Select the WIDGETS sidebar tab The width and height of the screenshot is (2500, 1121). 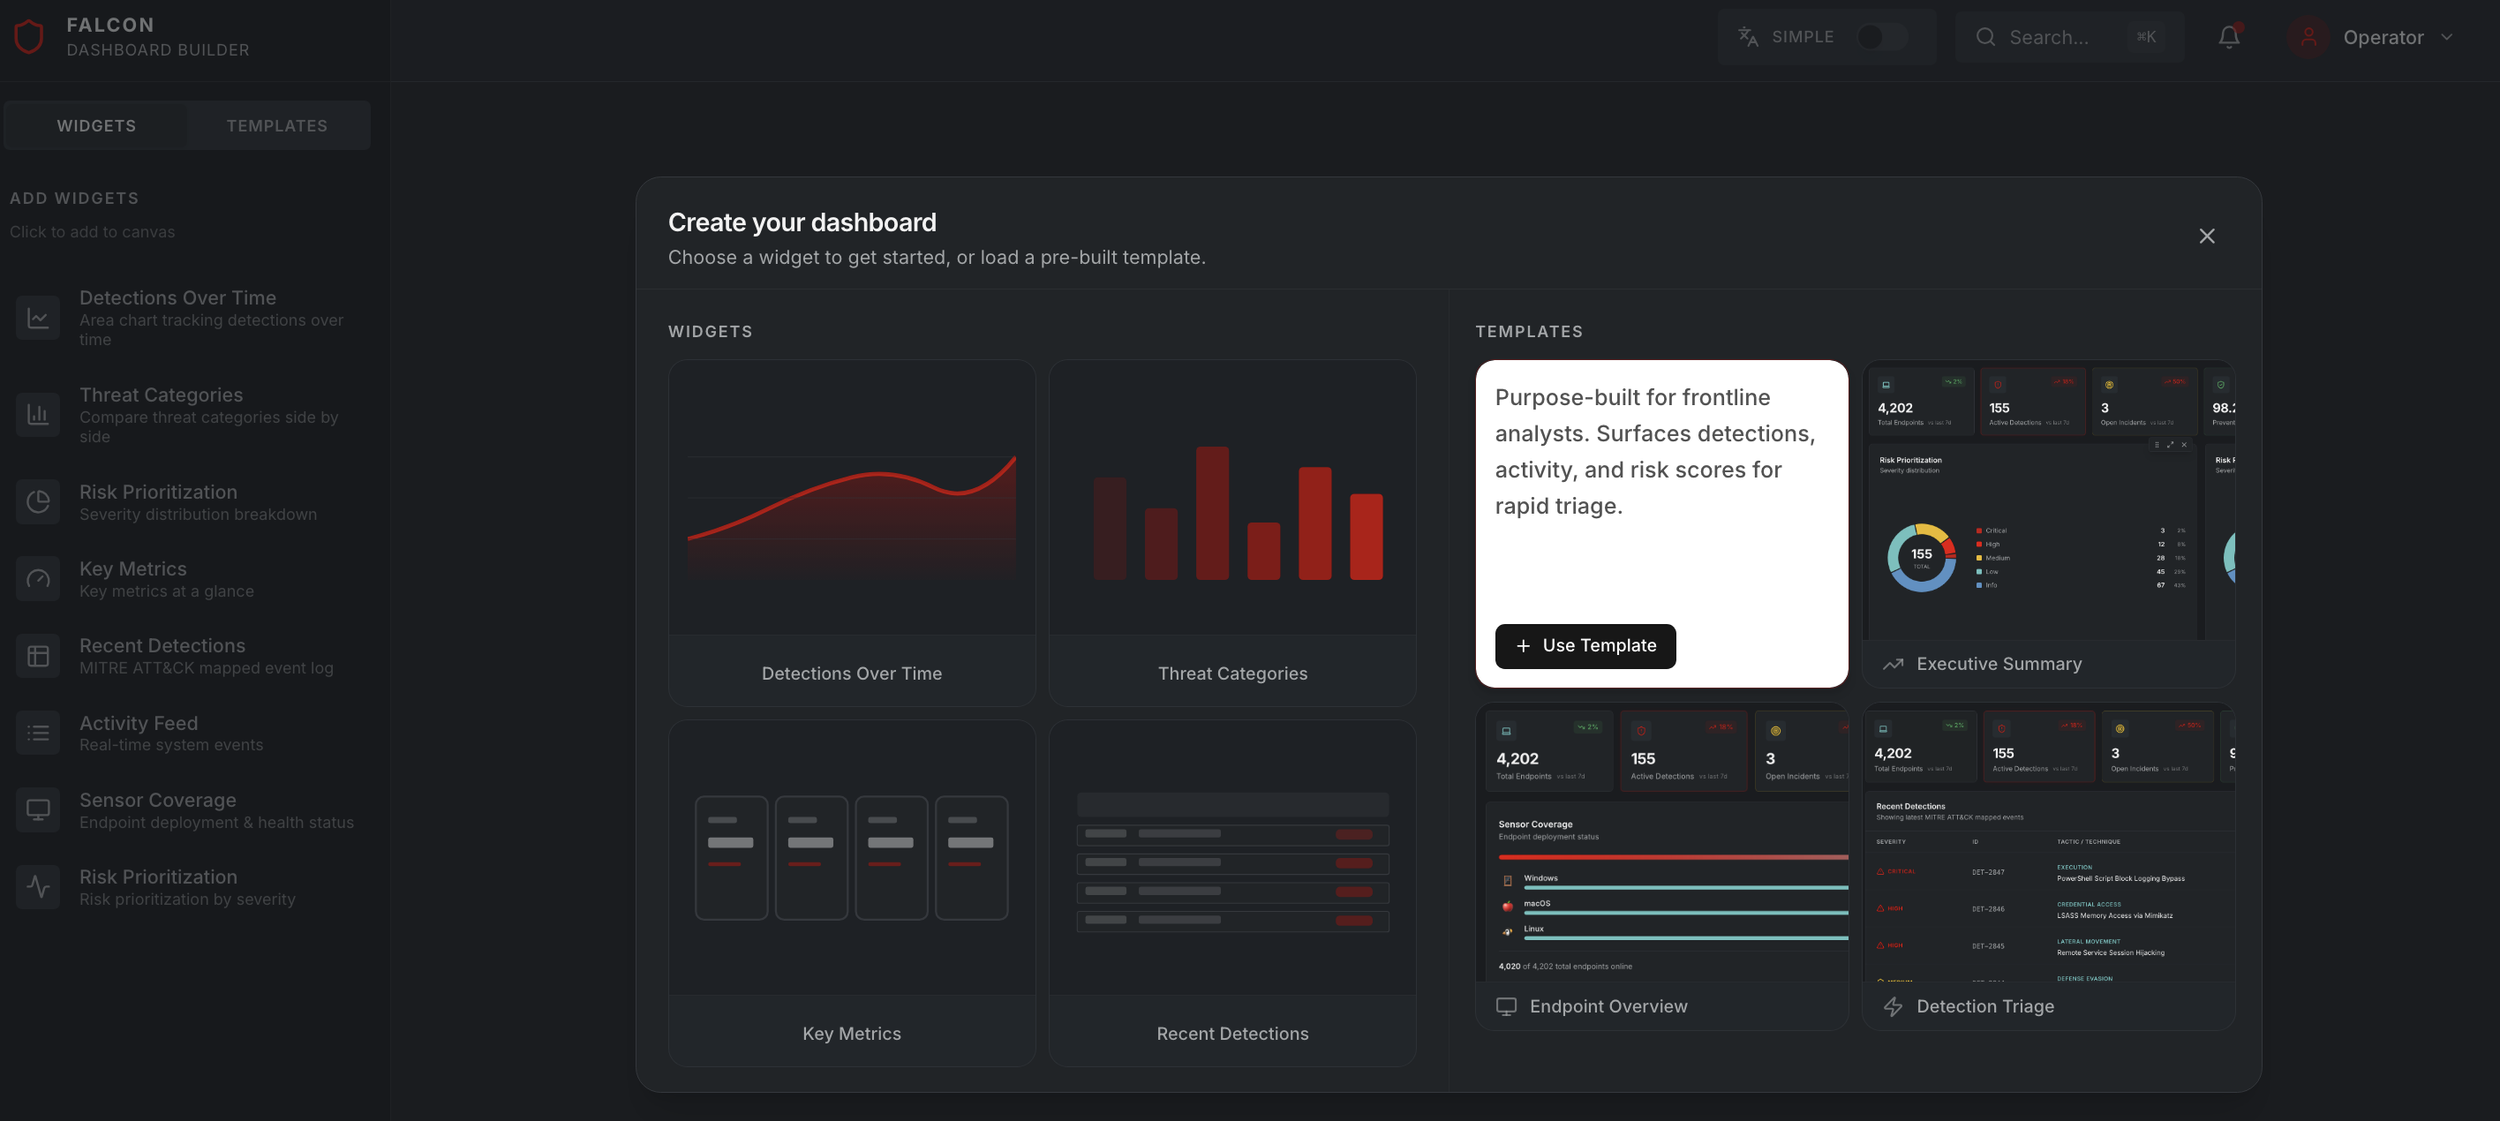96,126
